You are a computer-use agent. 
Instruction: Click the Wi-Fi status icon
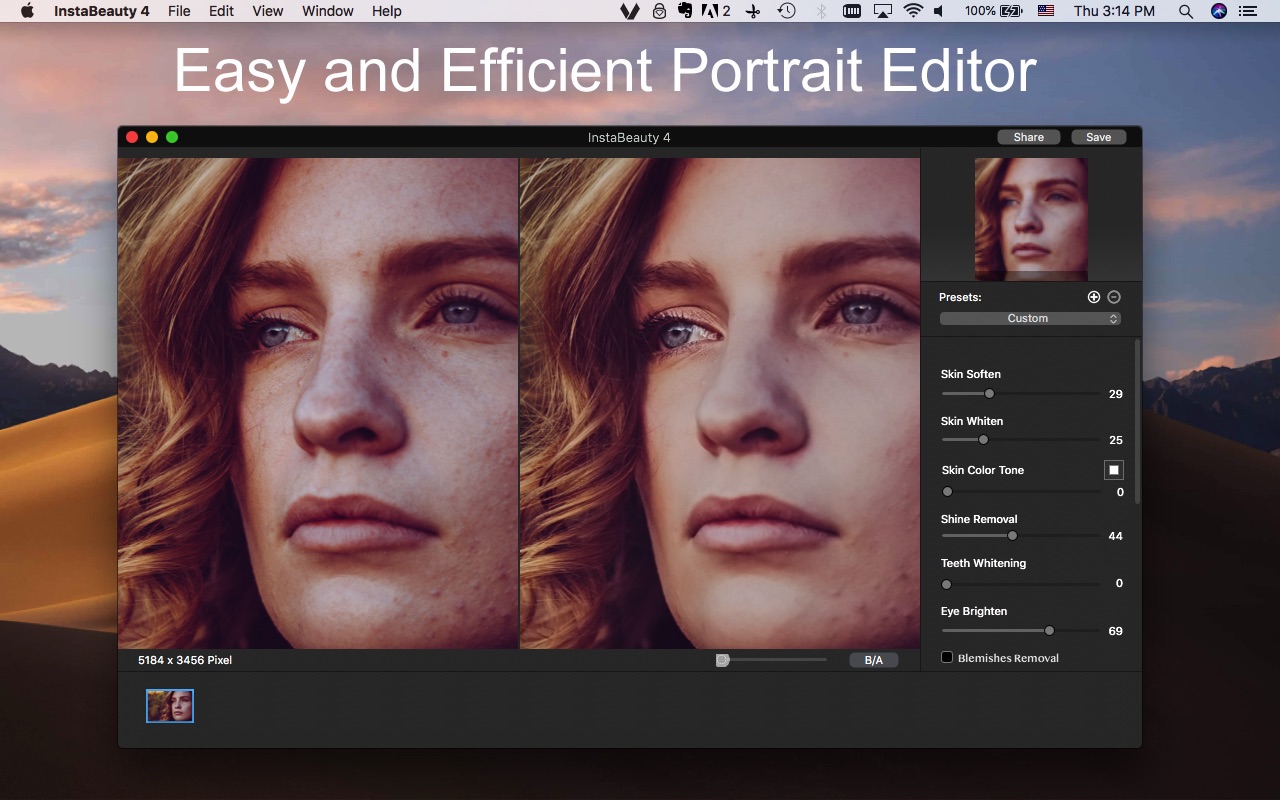912,11
